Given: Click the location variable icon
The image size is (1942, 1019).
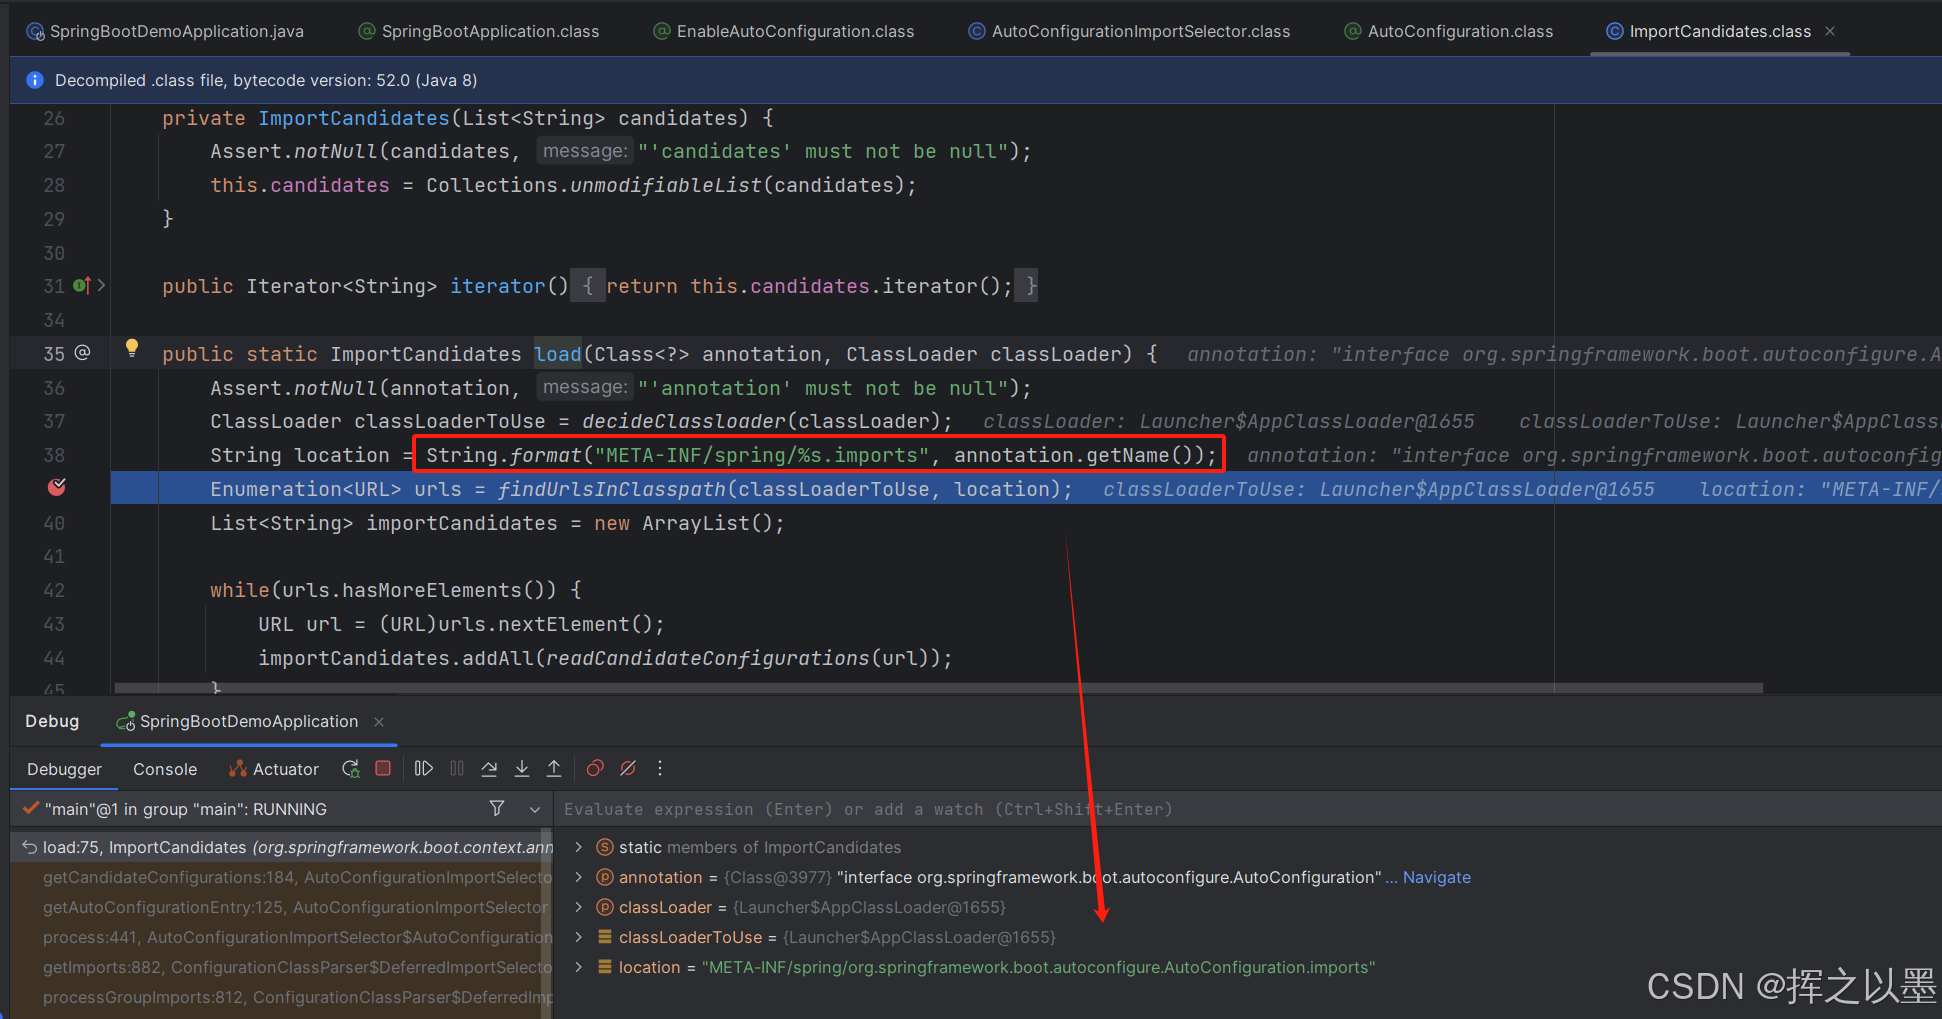Looking at the screenshot, I should coord(604,967).
